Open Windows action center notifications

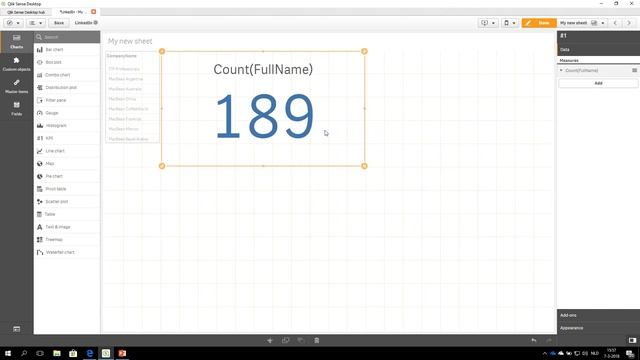(630, 353)
